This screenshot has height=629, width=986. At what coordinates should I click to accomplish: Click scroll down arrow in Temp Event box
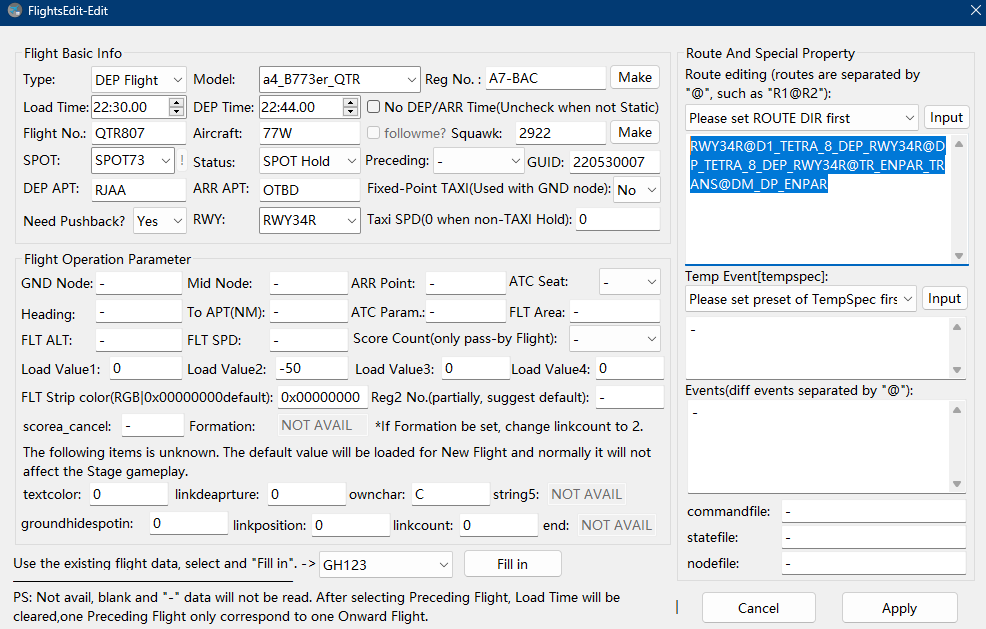pos(956,370)
